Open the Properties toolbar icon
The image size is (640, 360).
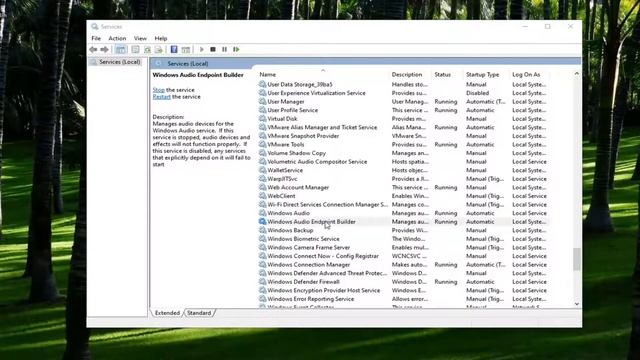tap(135, 49)
